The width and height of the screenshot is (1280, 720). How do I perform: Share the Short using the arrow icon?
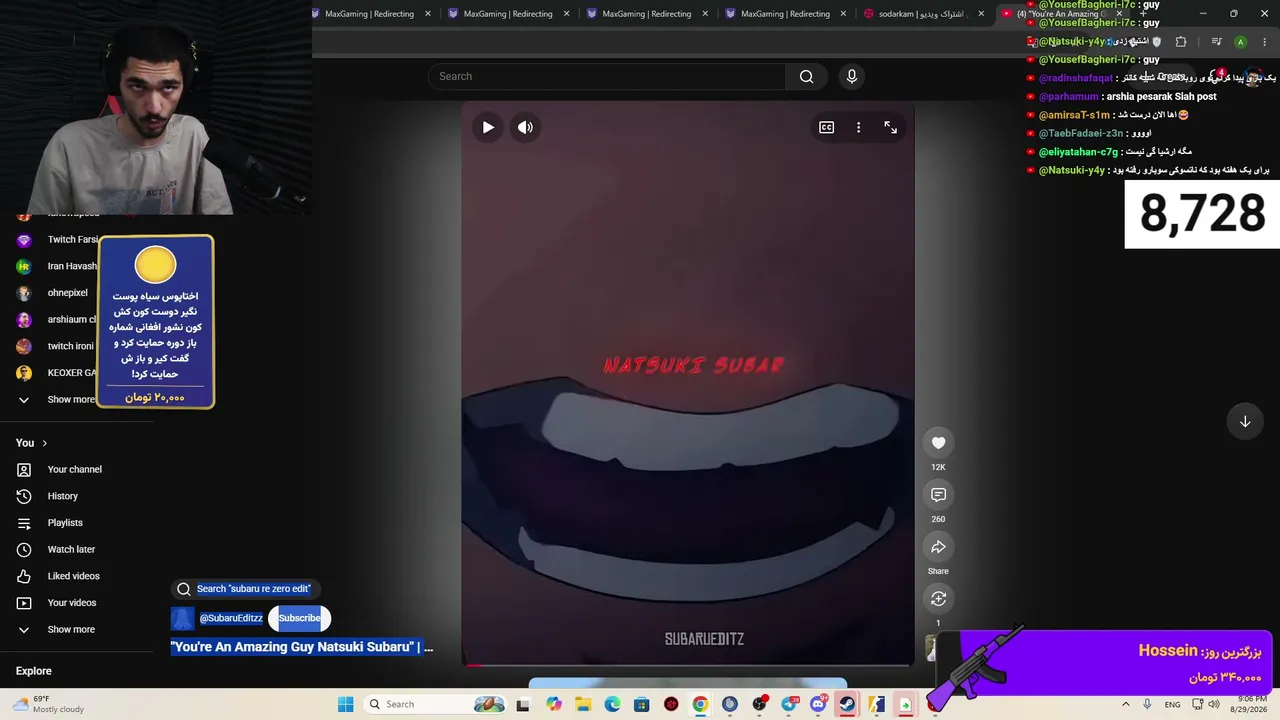[x=938, y=547]
